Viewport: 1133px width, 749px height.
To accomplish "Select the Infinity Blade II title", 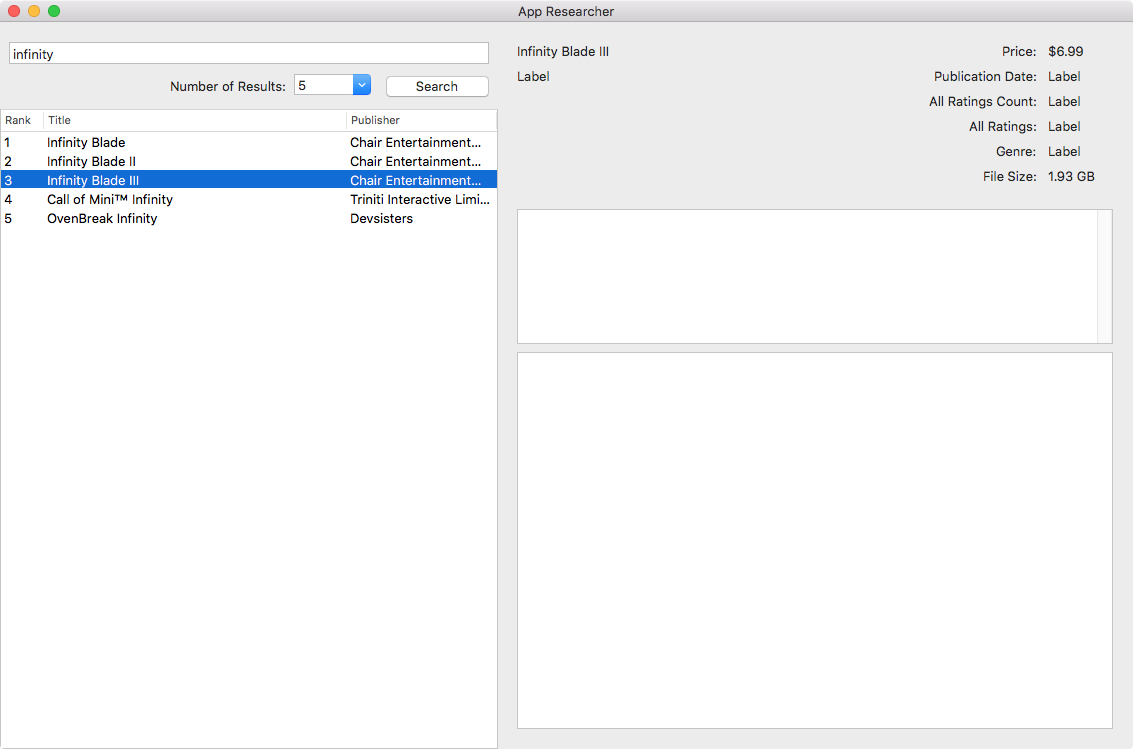I will [x=91, y=161].
